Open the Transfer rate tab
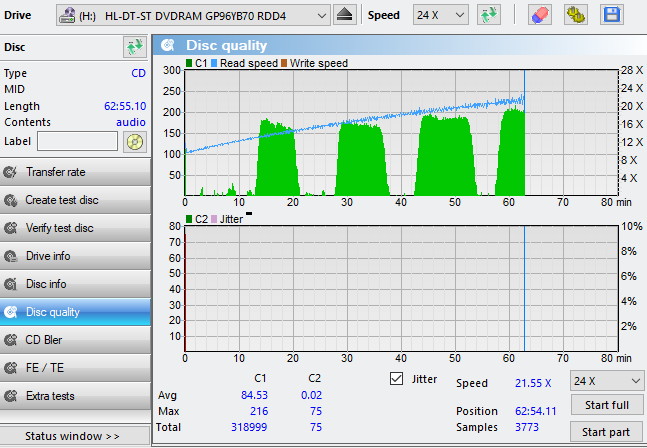 [75, 172]
